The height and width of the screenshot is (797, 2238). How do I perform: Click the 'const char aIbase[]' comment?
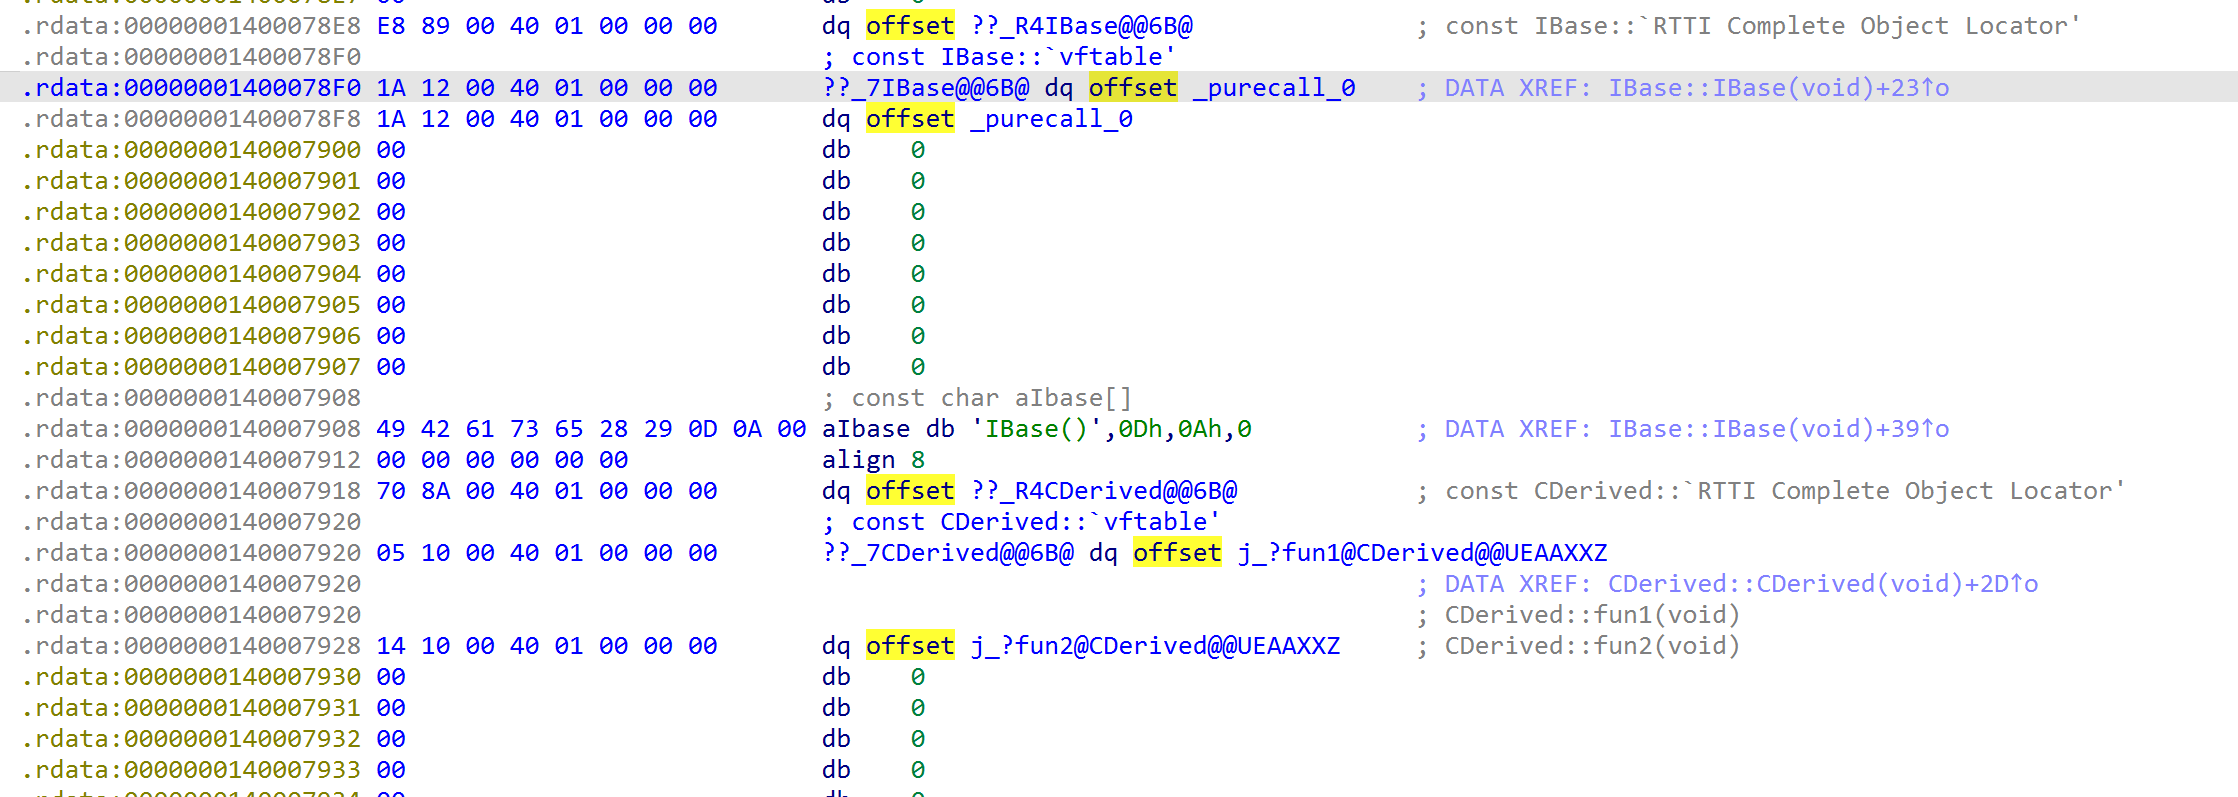[x=977, y=398]
